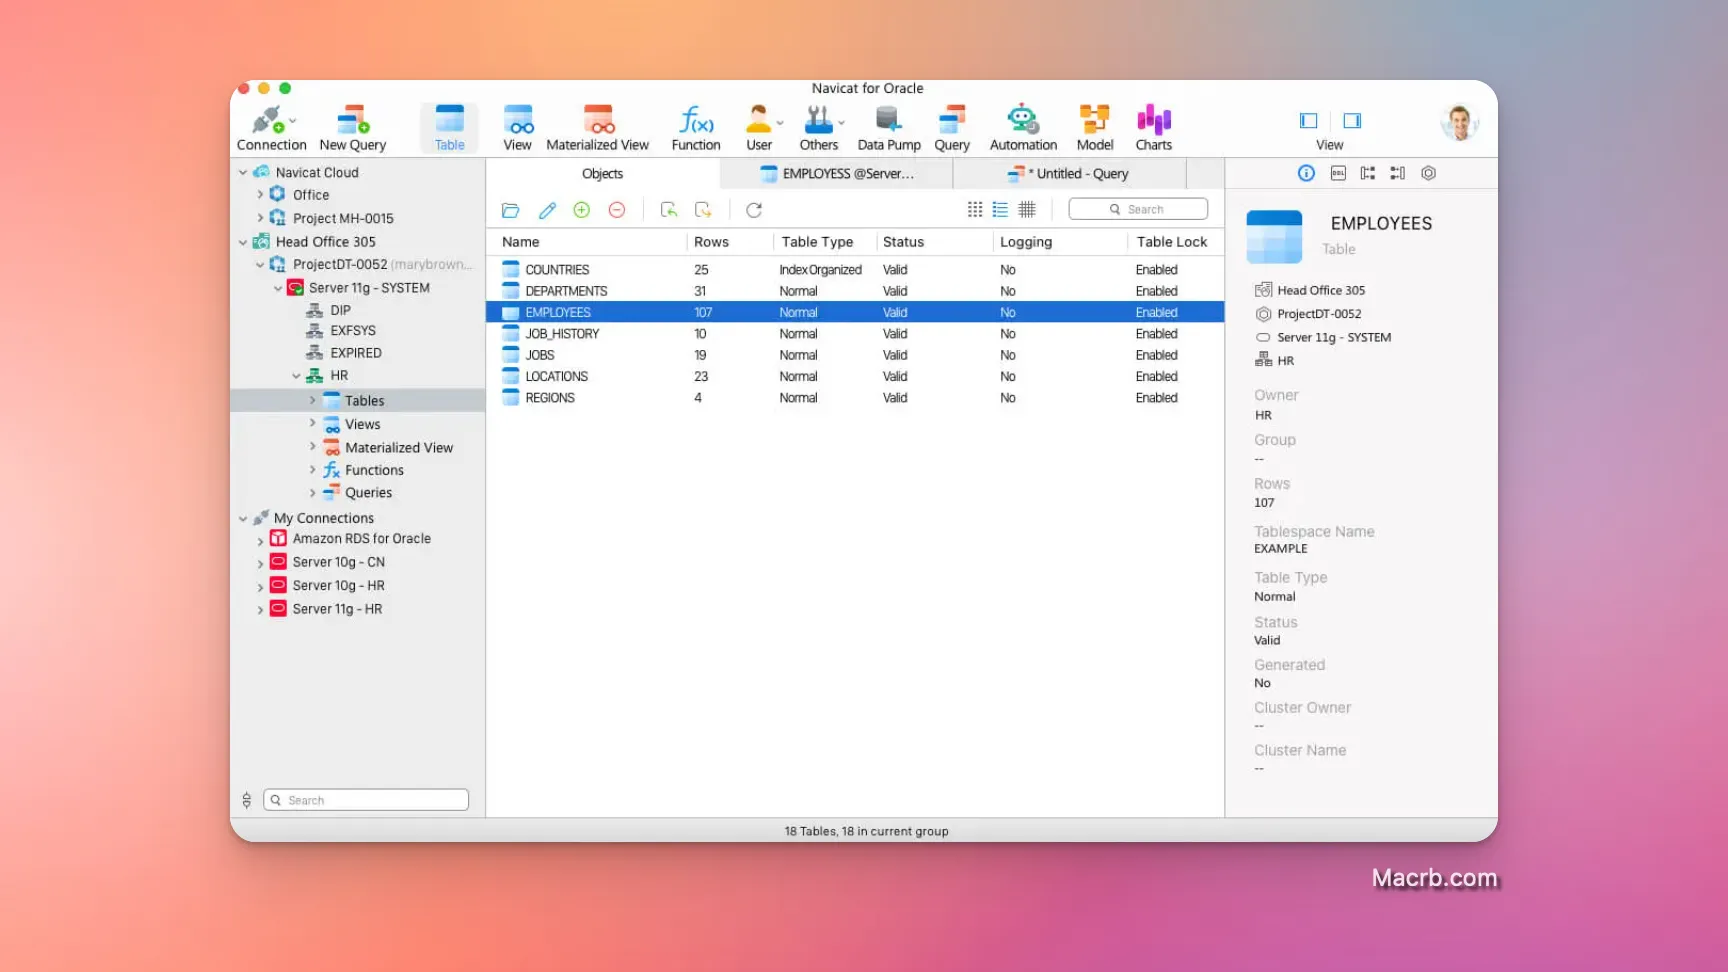Viewport: 1728px width, 972px height.
Task: Show the DDL panel tab
Action: [x=1338, y=173]
